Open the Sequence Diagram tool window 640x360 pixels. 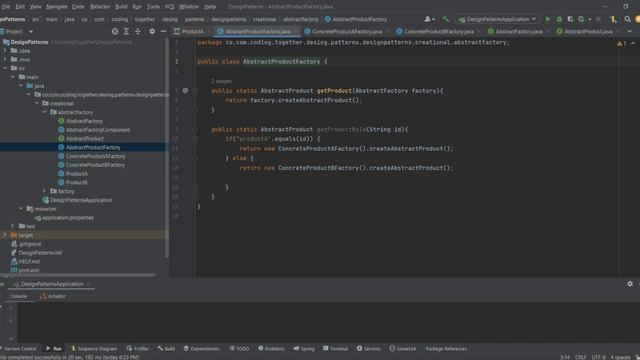click(94, 349)
